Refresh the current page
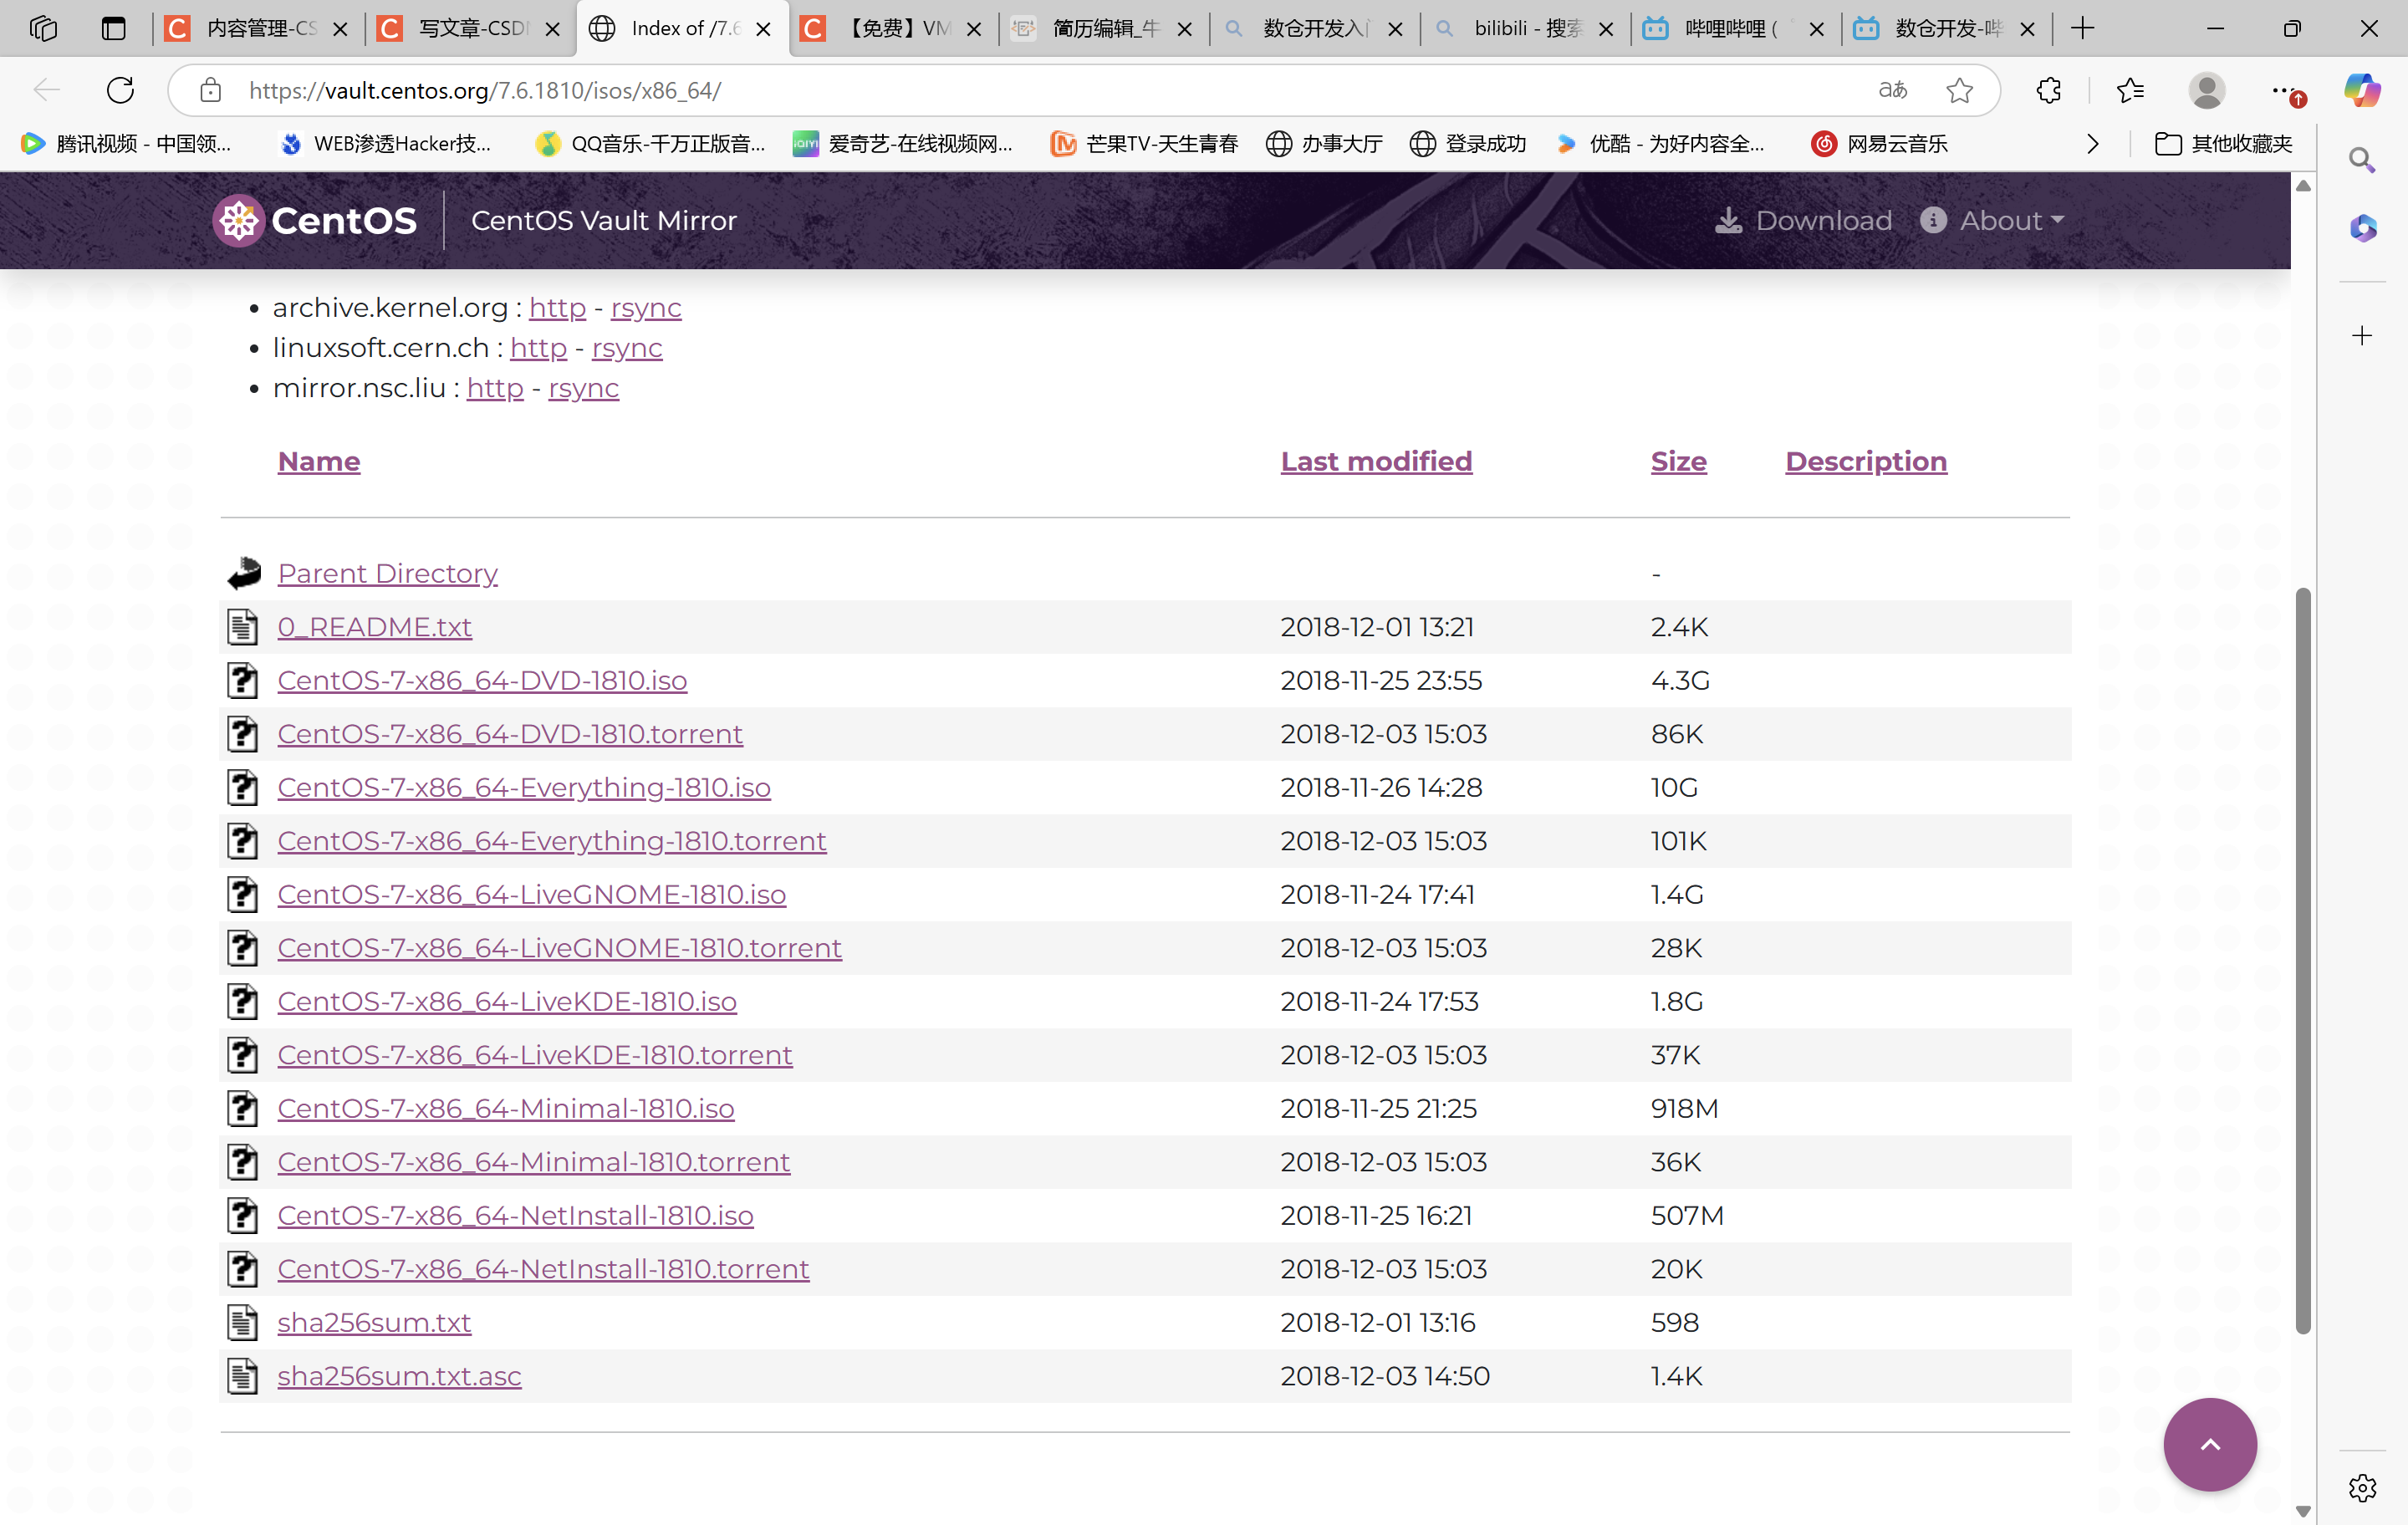Viewport: 2408px width, 1525px height. pos(120,91)
